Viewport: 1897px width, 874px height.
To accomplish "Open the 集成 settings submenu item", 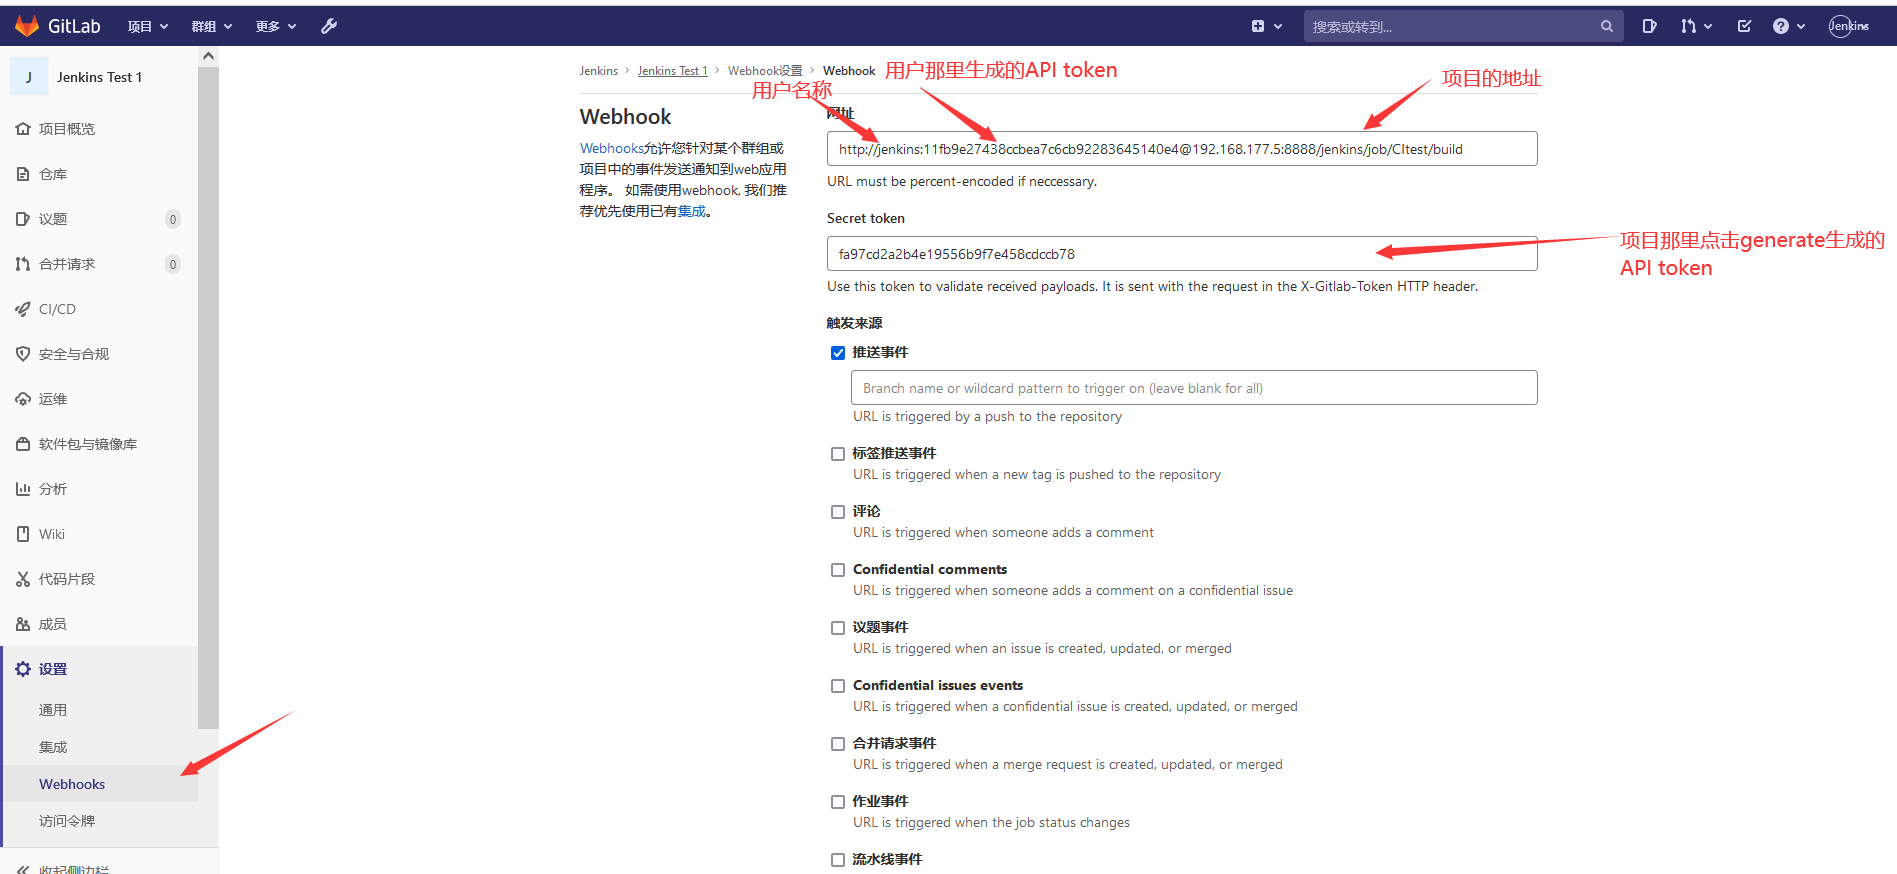I will (x=53, y=747).
